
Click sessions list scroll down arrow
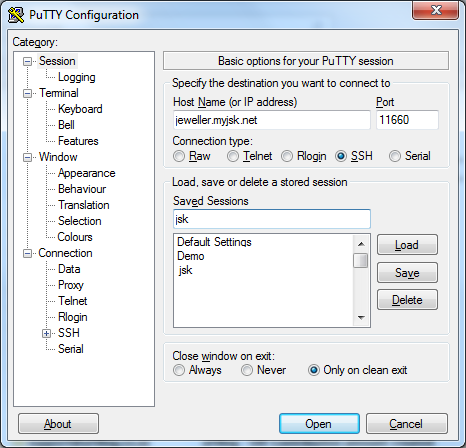[x=361, y=318]
